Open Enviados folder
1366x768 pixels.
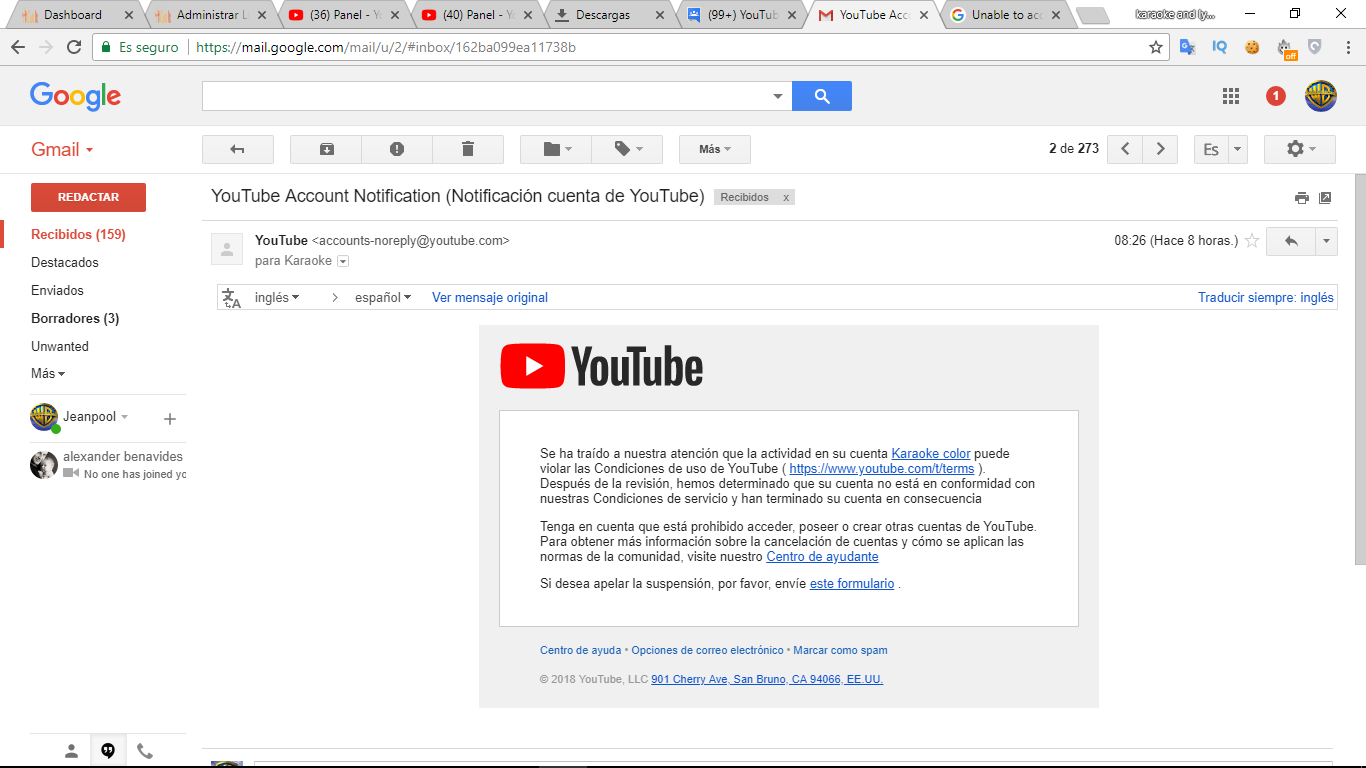tap(57, 290)
